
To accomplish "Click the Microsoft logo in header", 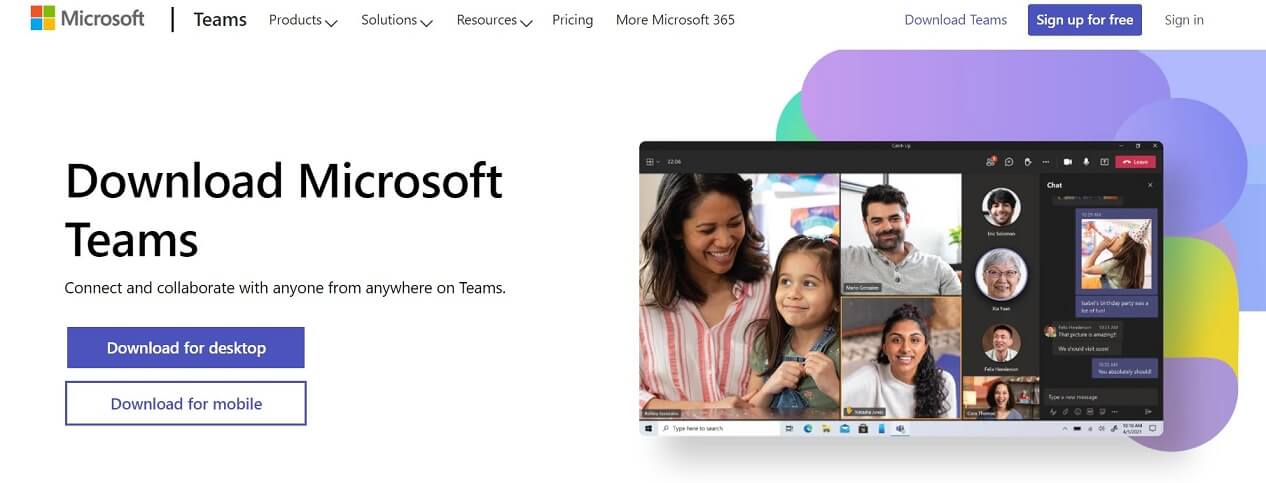I will click(x=87, y=19).
